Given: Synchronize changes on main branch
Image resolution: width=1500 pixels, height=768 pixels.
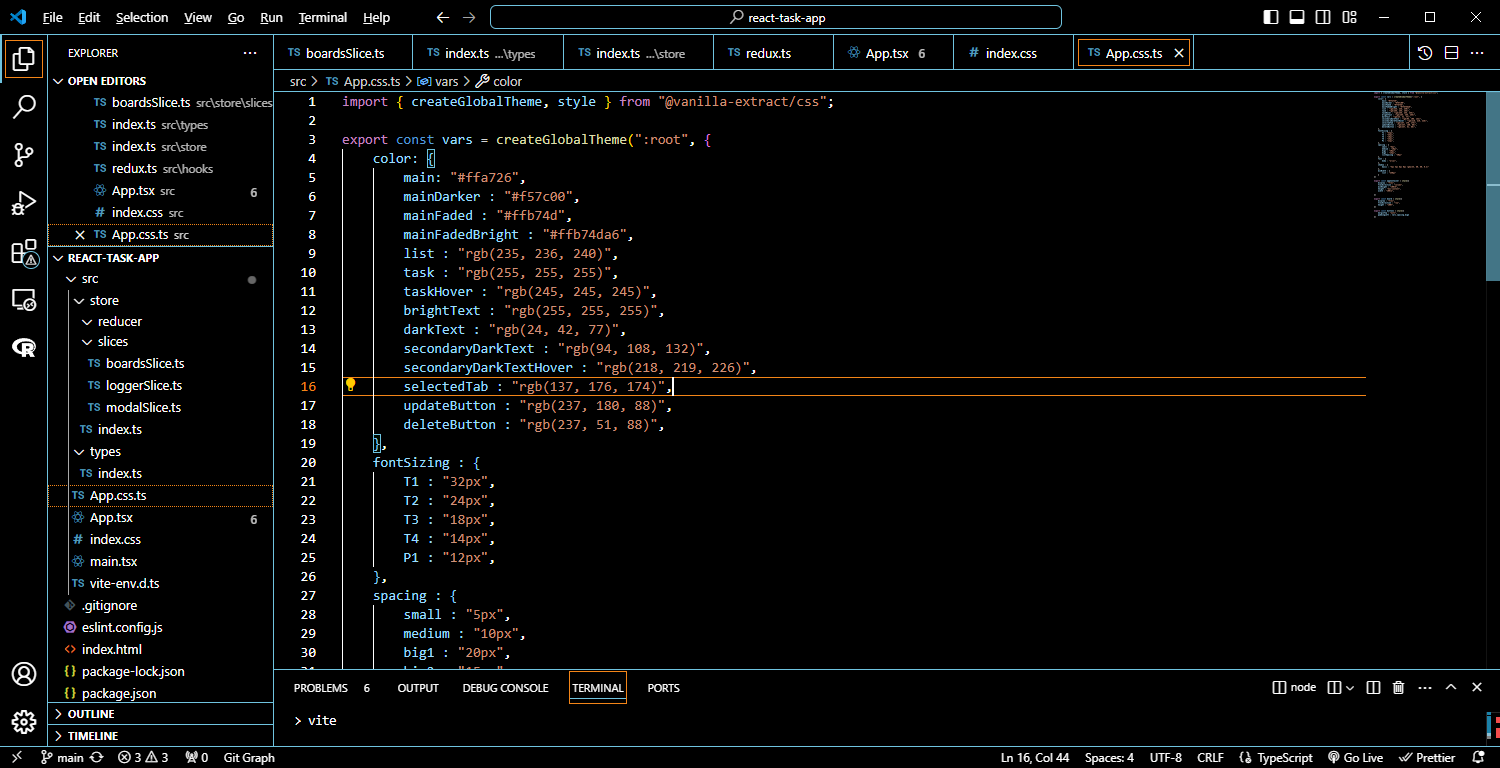Looking at the screenshot, I should 97,757.
